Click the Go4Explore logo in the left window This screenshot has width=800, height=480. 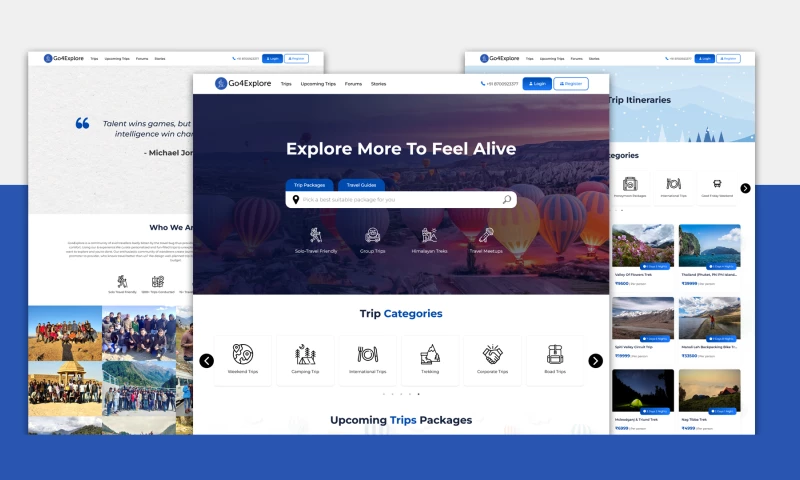point(64,58)
